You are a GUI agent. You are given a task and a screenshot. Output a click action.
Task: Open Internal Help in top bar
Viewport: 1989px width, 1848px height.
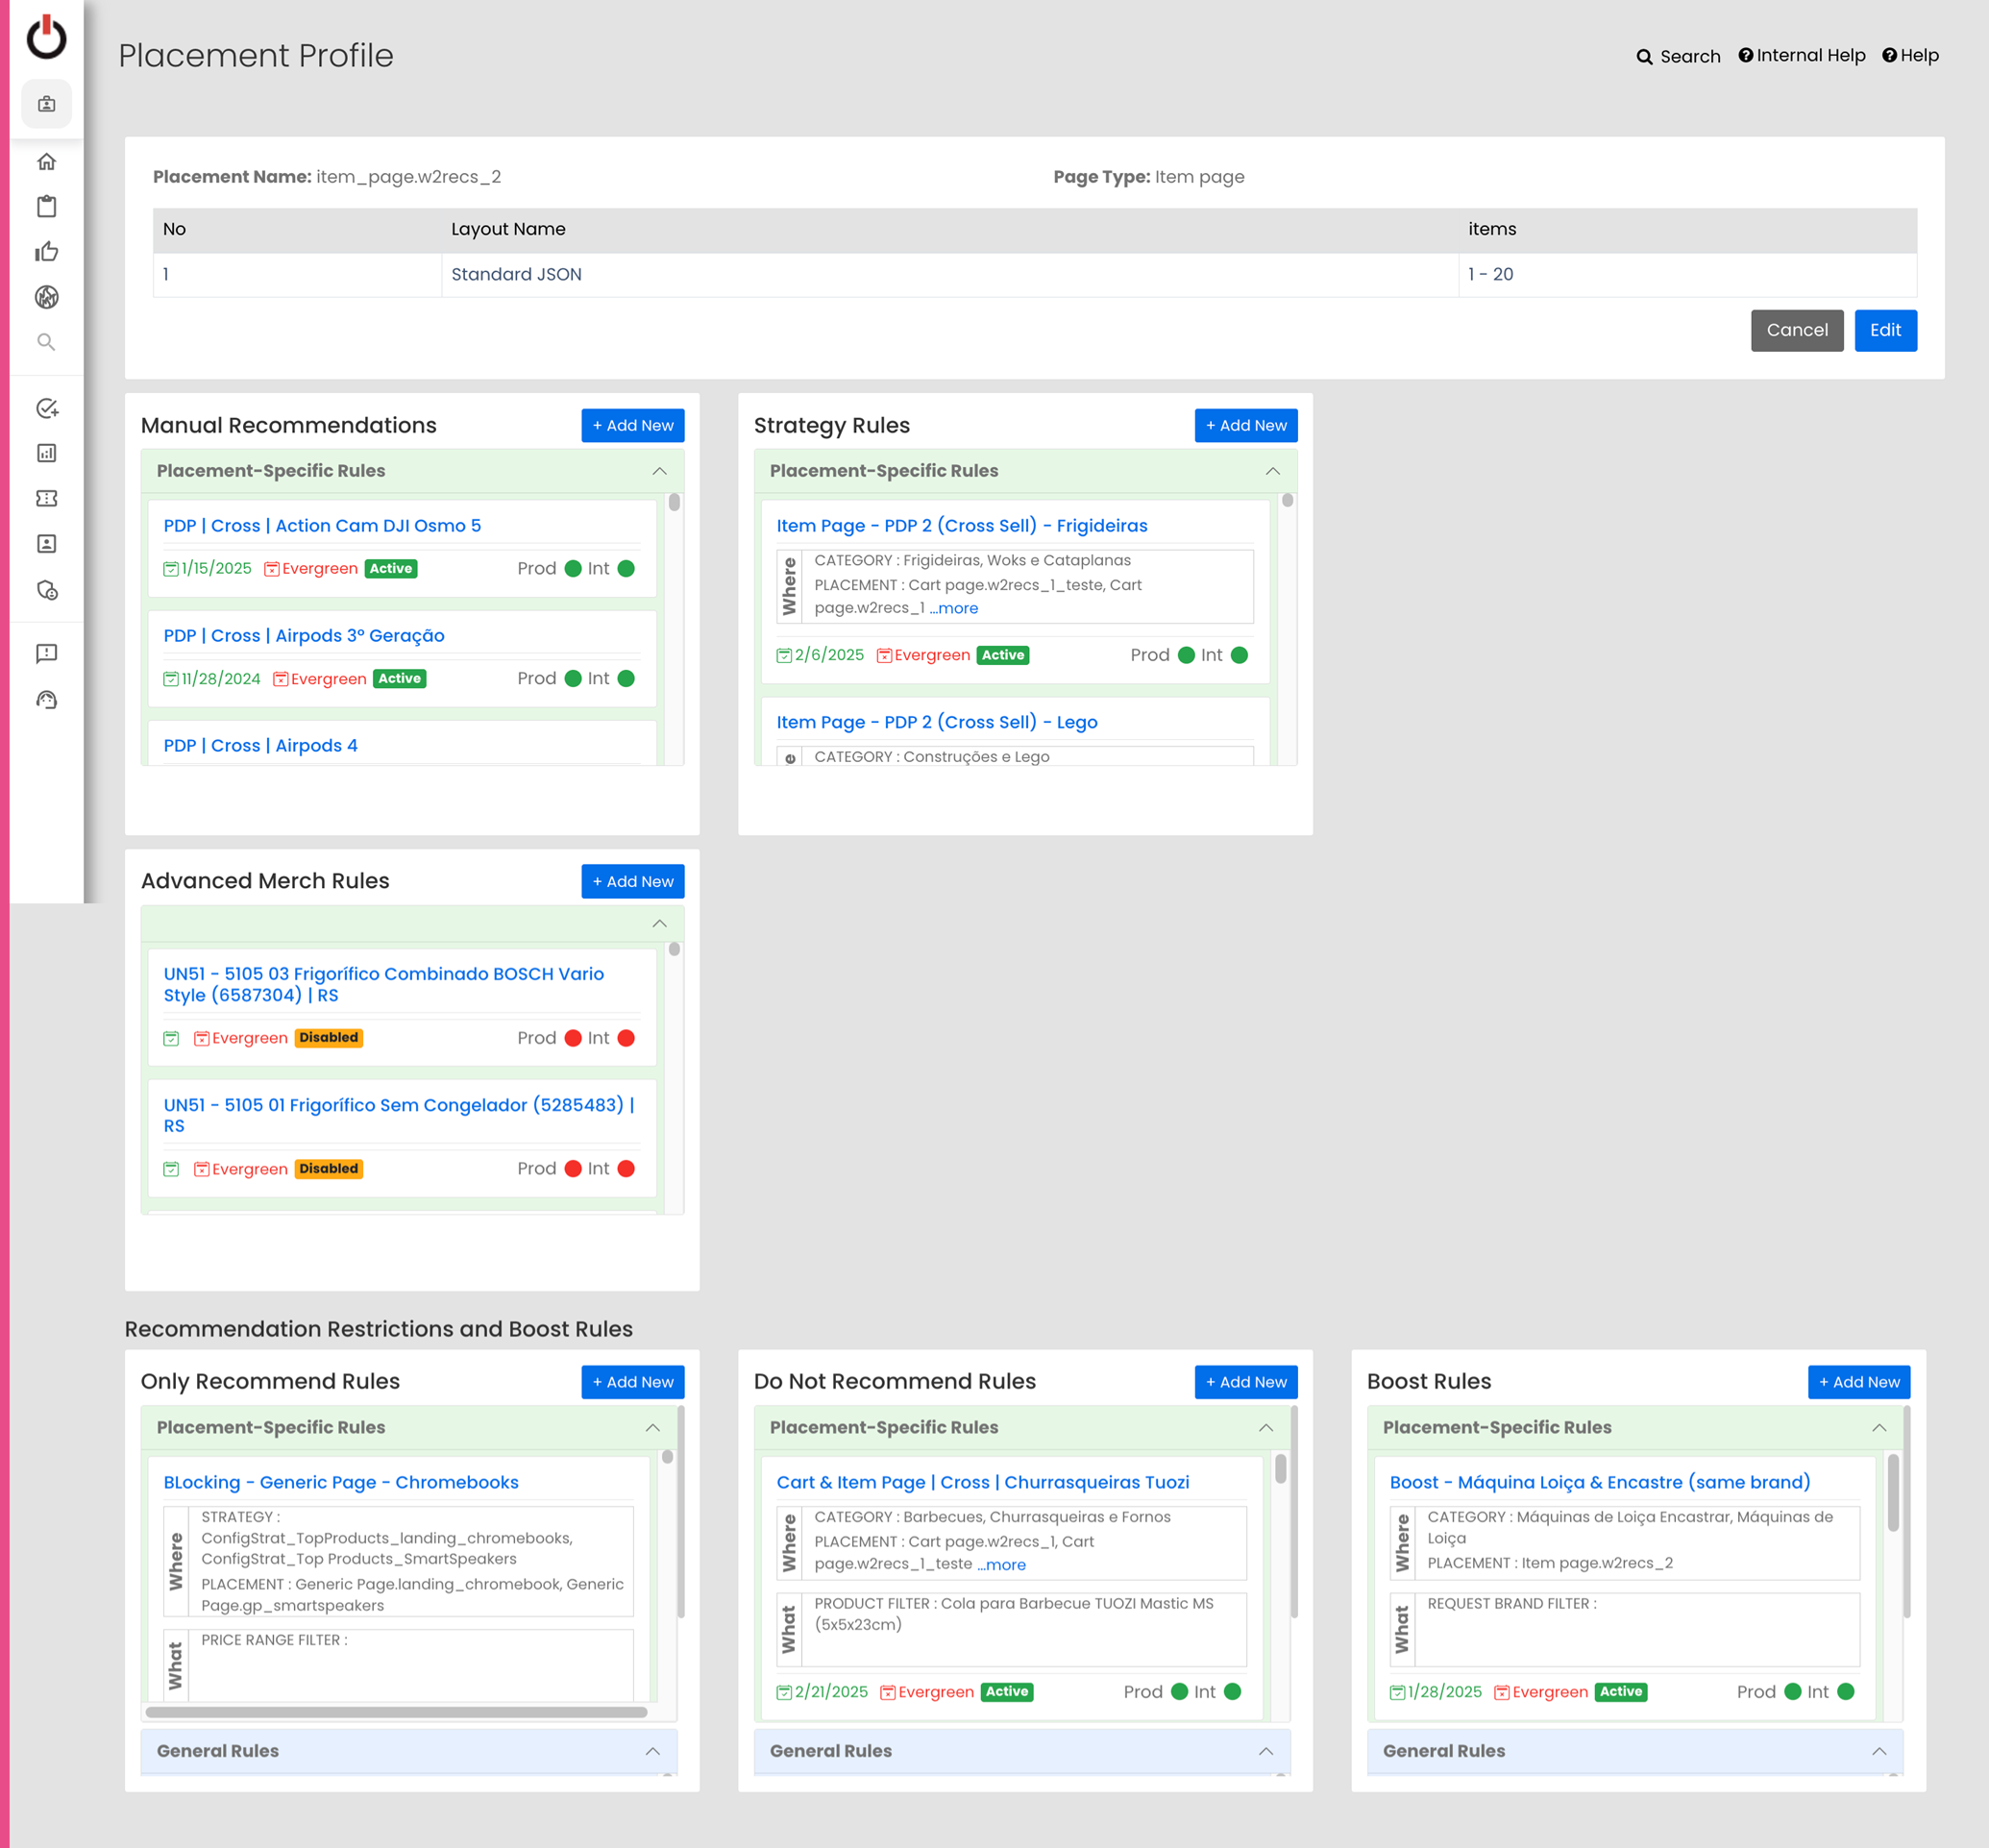pyautogui.click(x=1801, y=56)
